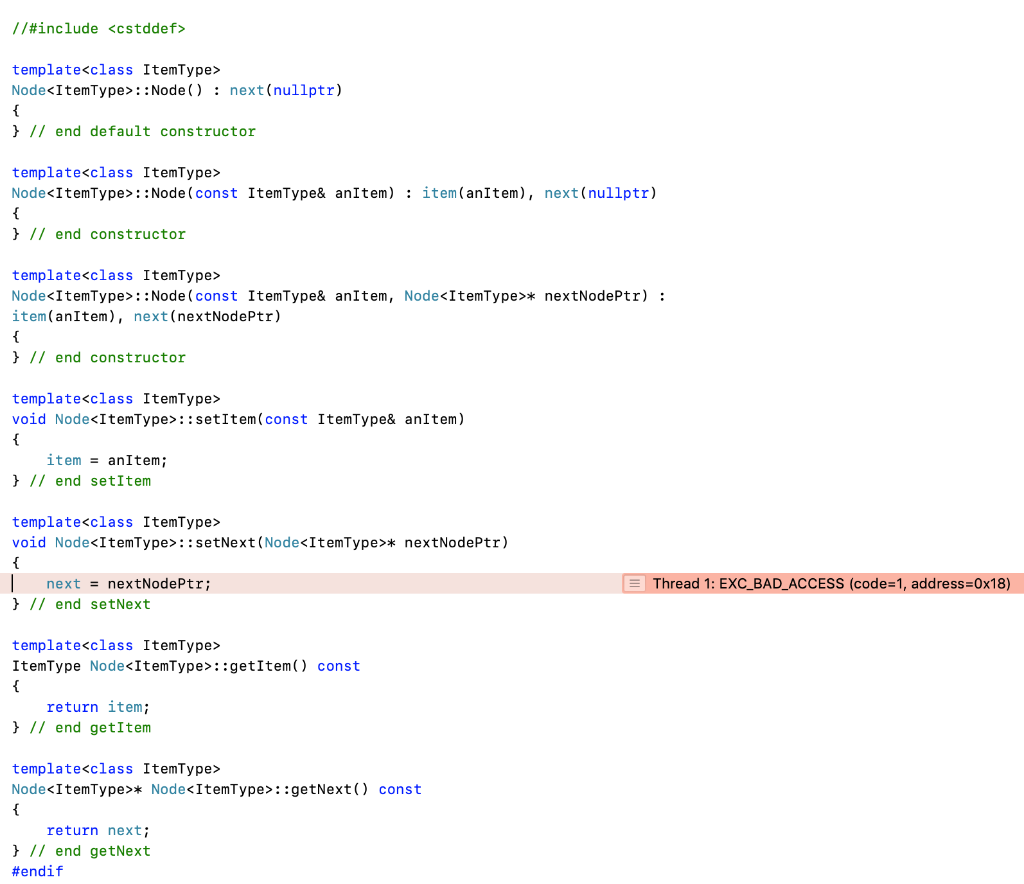Click the first template keyword
This screenshot has height=884, width=1024.
point(46,69)
